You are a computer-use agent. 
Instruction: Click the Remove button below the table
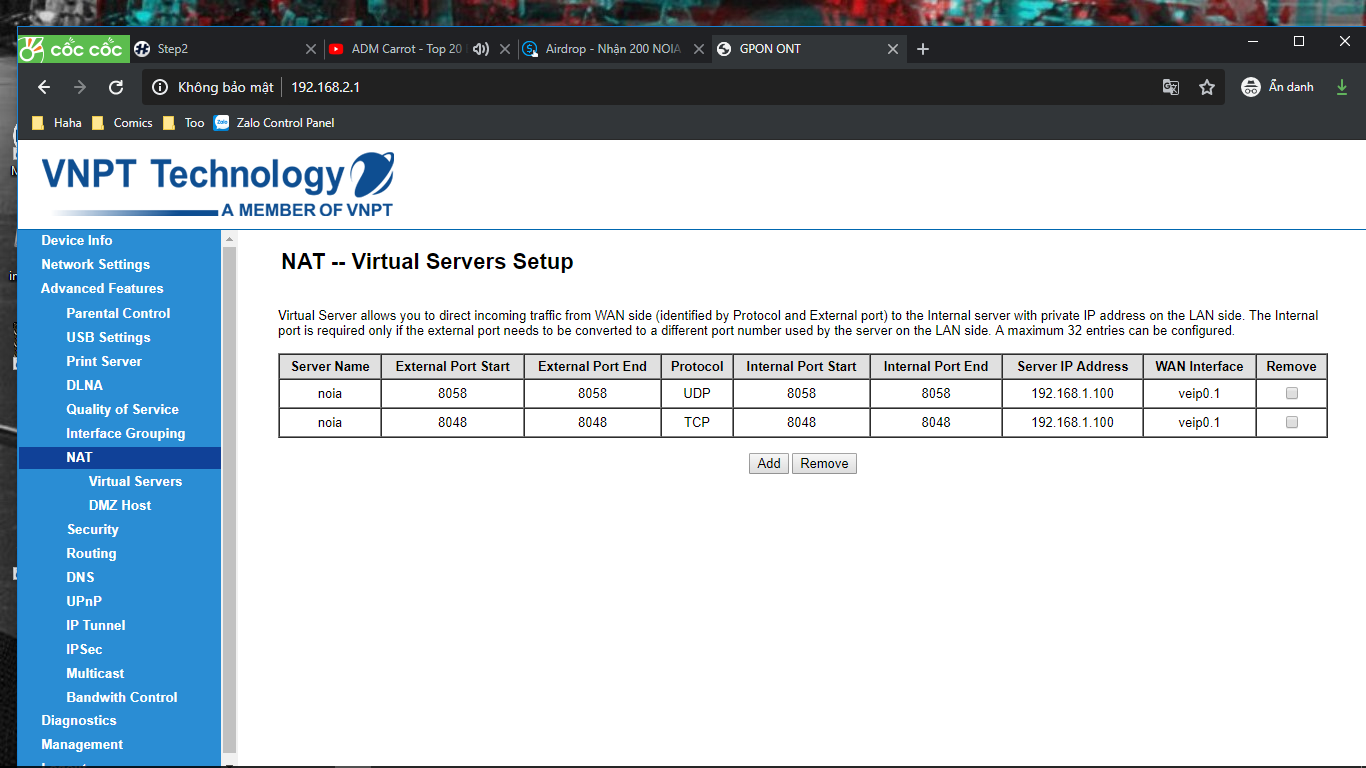tap(824, 463)
